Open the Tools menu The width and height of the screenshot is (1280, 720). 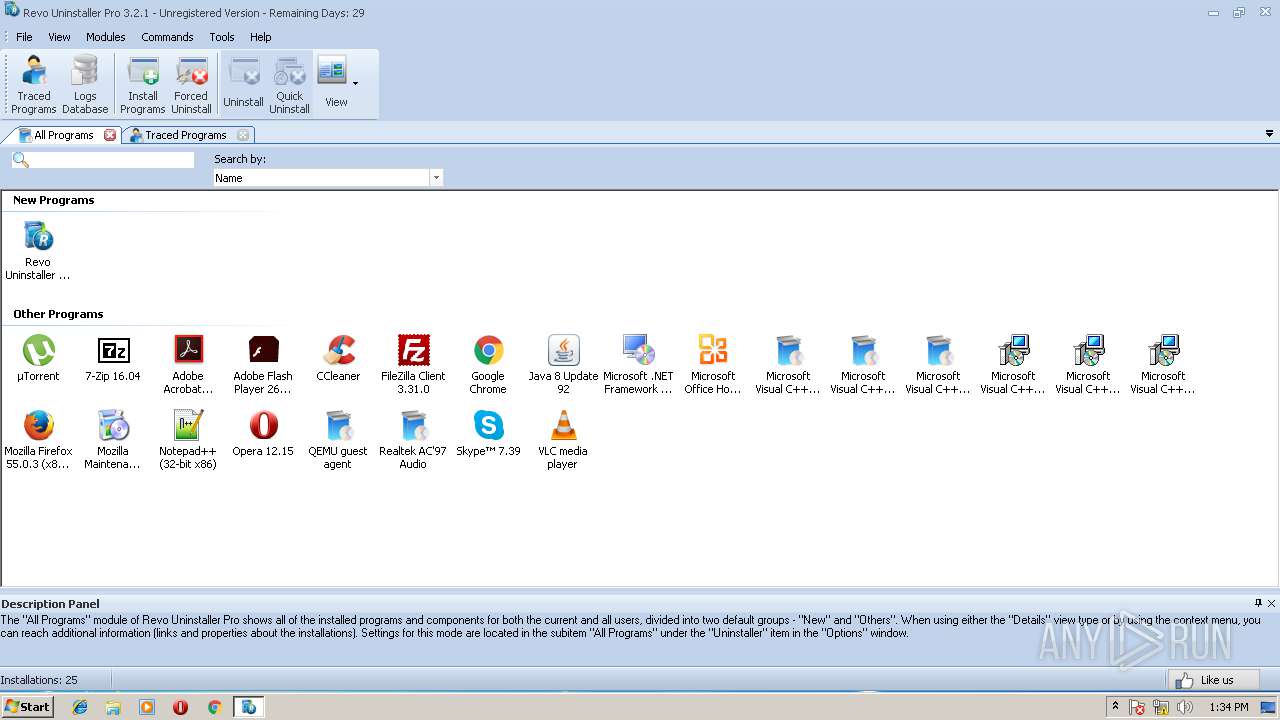[222, 37]
